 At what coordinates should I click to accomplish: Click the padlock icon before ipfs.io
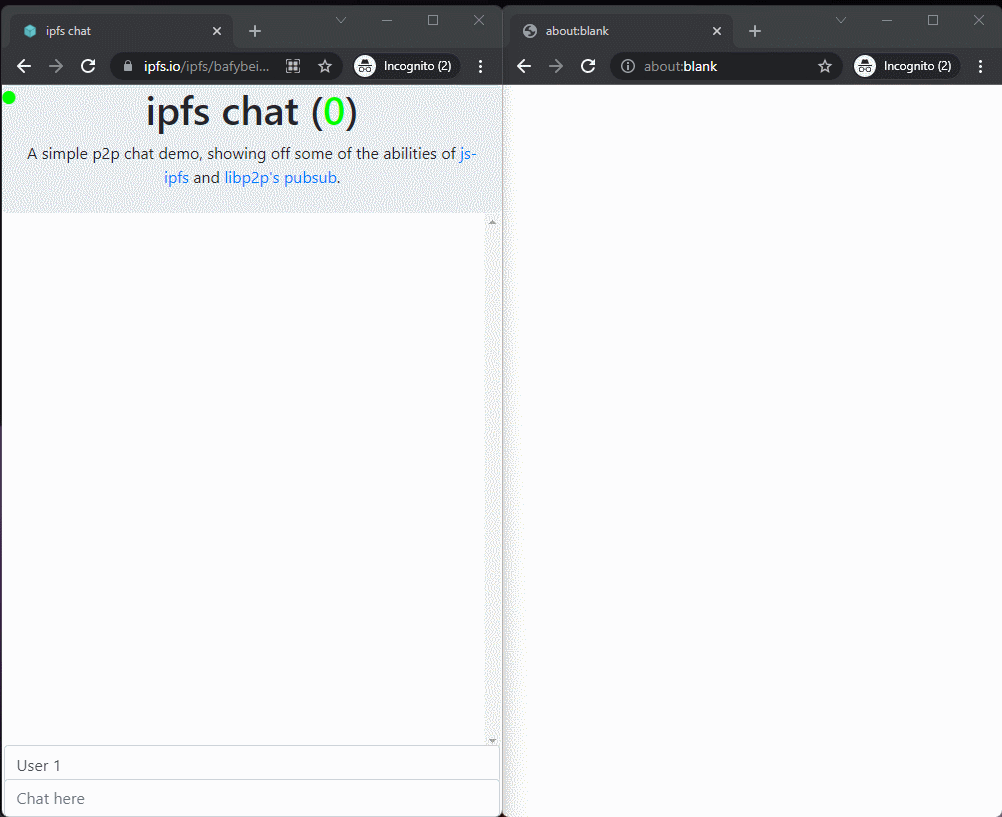coord(126,66)
